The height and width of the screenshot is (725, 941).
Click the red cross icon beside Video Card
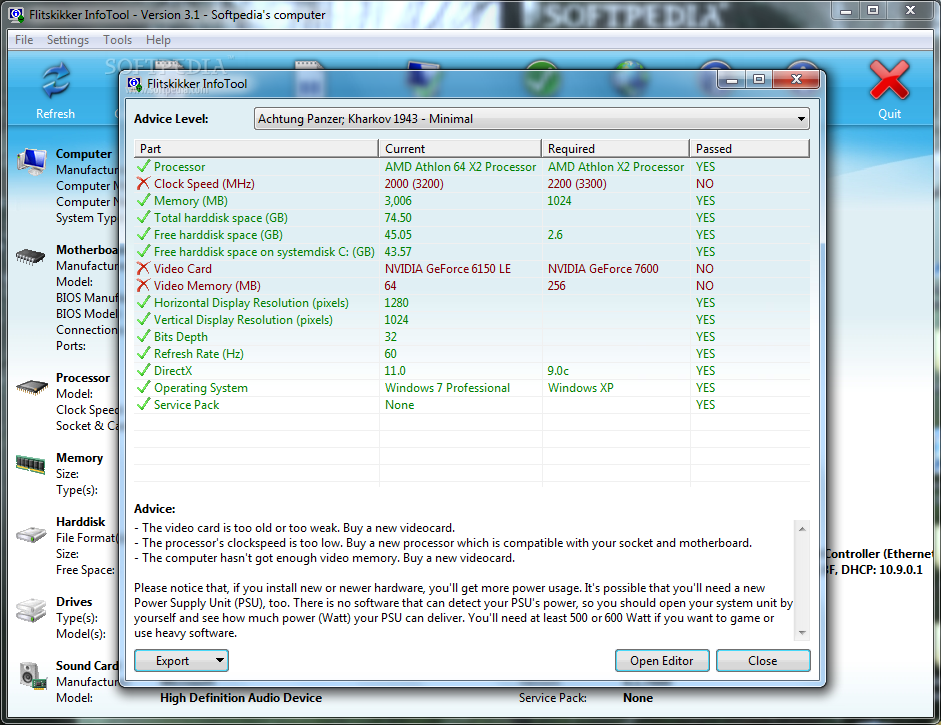(143, 268)
